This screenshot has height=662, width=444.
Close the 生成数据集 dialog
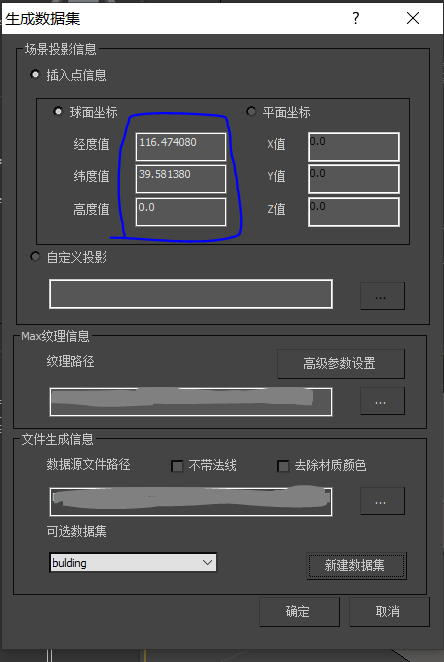(413, 18)
